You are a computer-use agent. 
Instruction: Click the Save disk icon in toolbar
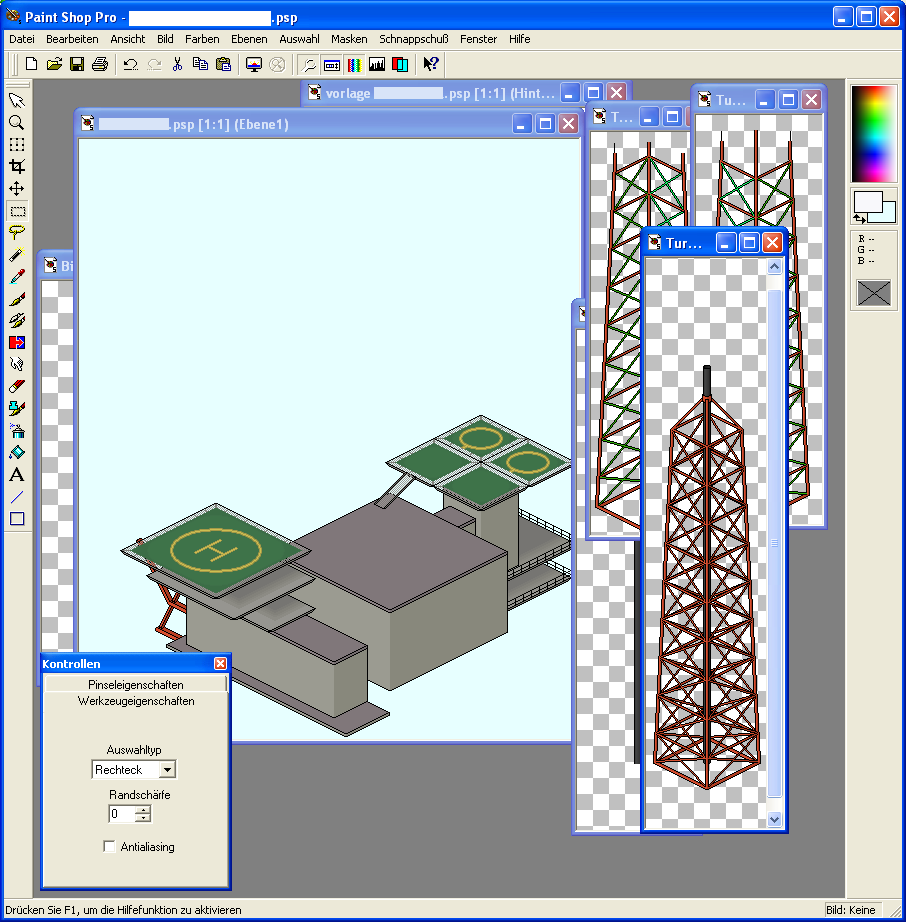77,64
